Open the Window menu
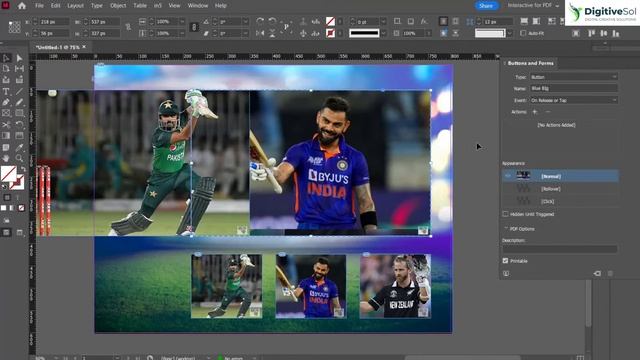This screenshot has height=360, width=640. coord(198,6)
